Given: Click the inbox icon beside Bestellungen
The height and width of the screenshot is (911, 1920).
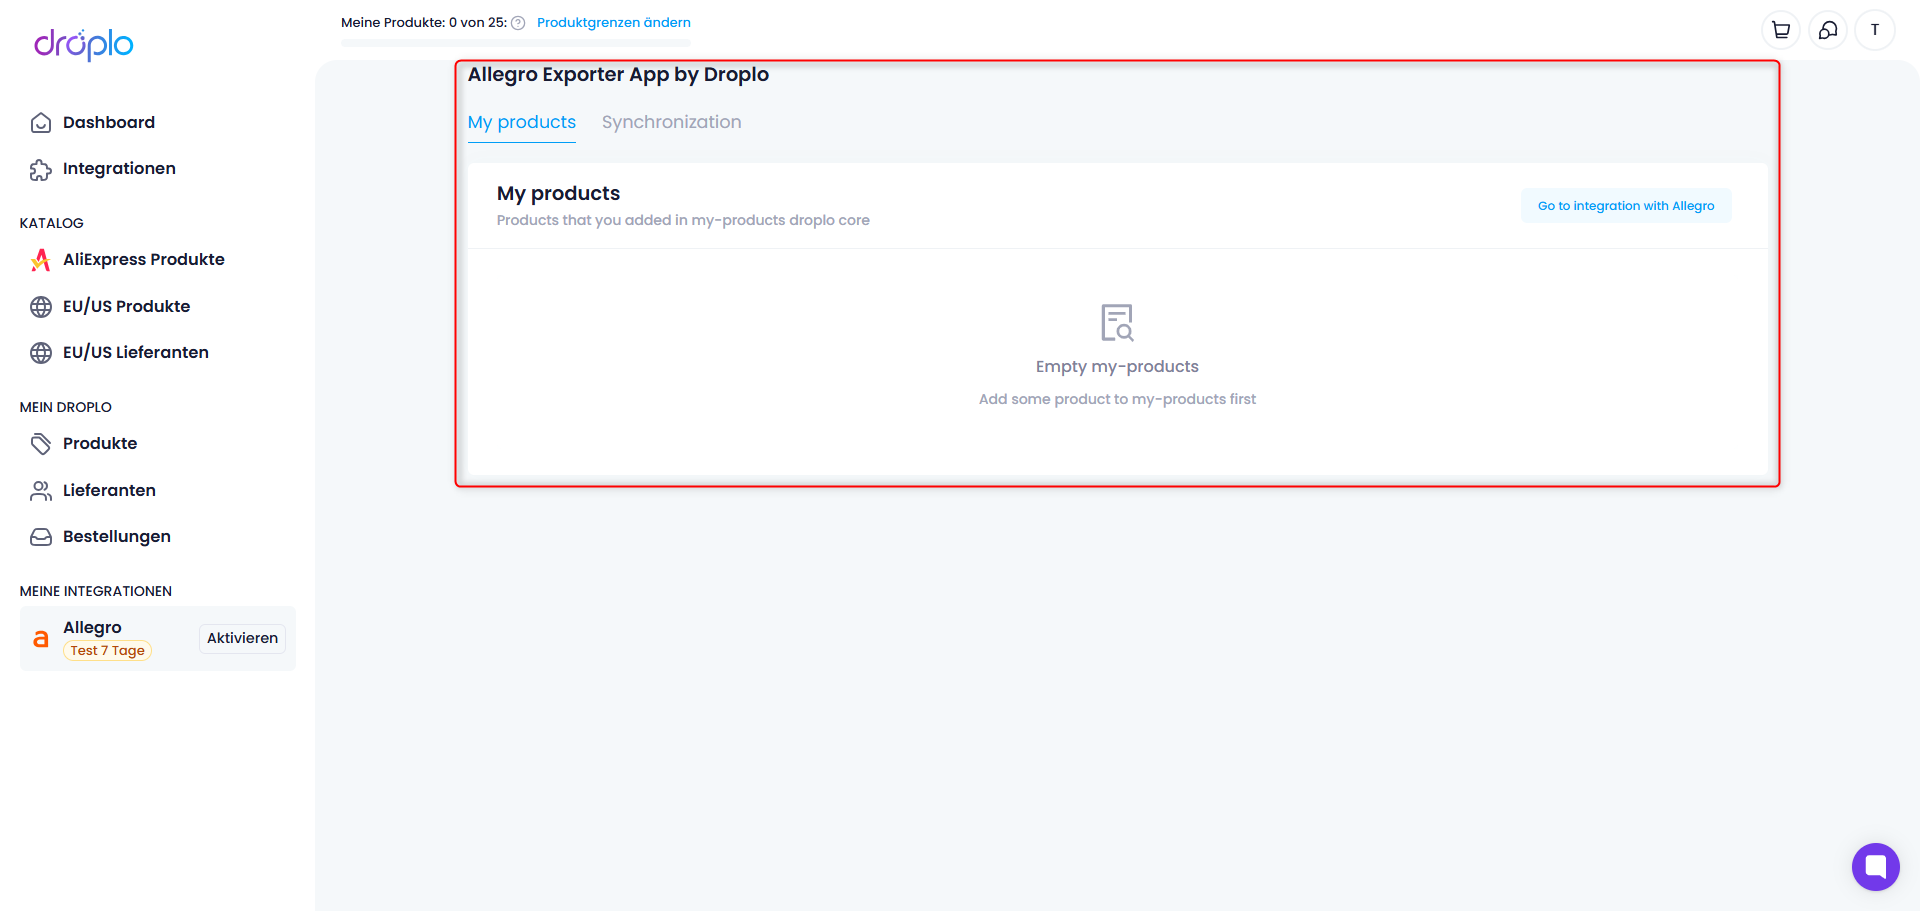Looking at the screenshot, I should (41, 537).
